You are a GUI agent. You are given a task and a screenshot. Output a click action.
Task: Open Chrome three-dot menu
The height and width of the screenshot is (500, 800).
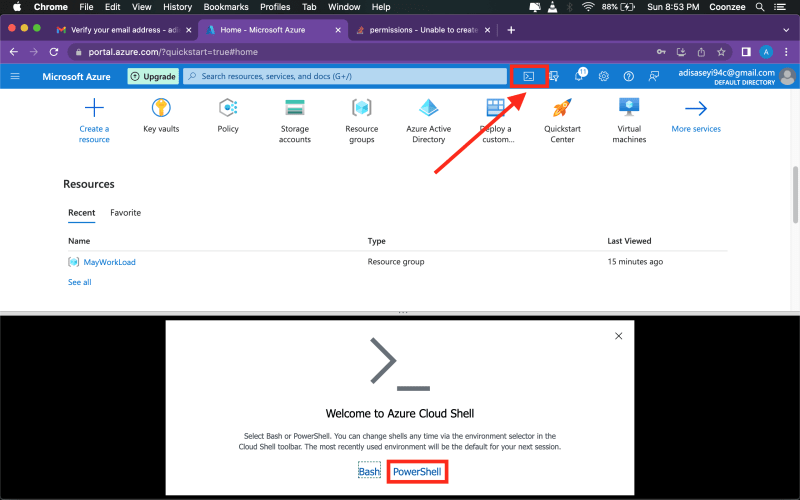point(786,52)
